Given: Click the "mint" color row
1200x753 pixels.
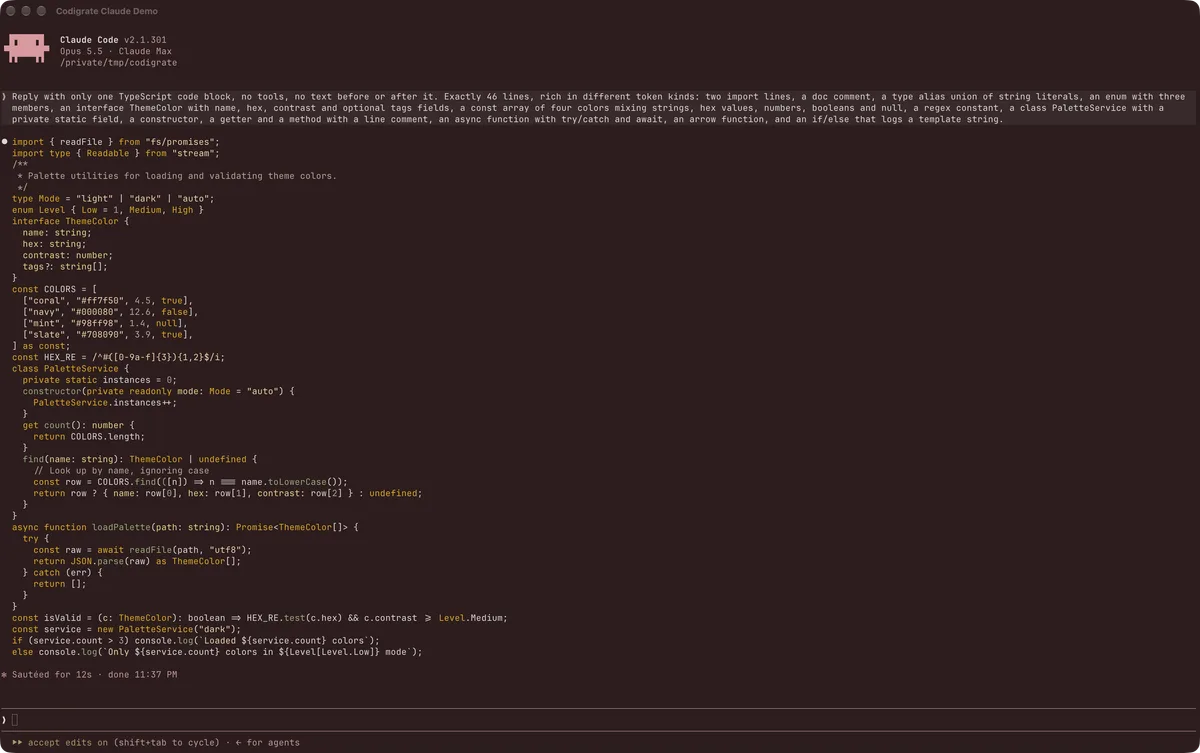Looking at the screenshot, I should (x=105, y=323).
